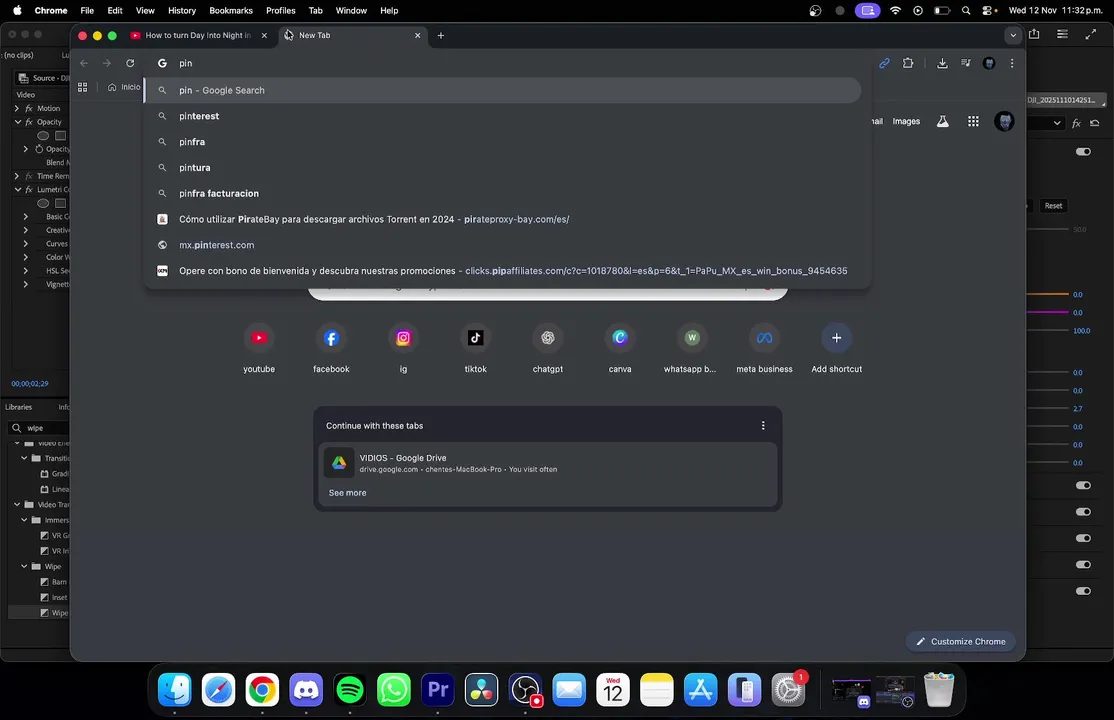Toggle the Bam wipe effect checkbox icon
This screenshot has height=720, width=1114.
[x=45, y=582]
